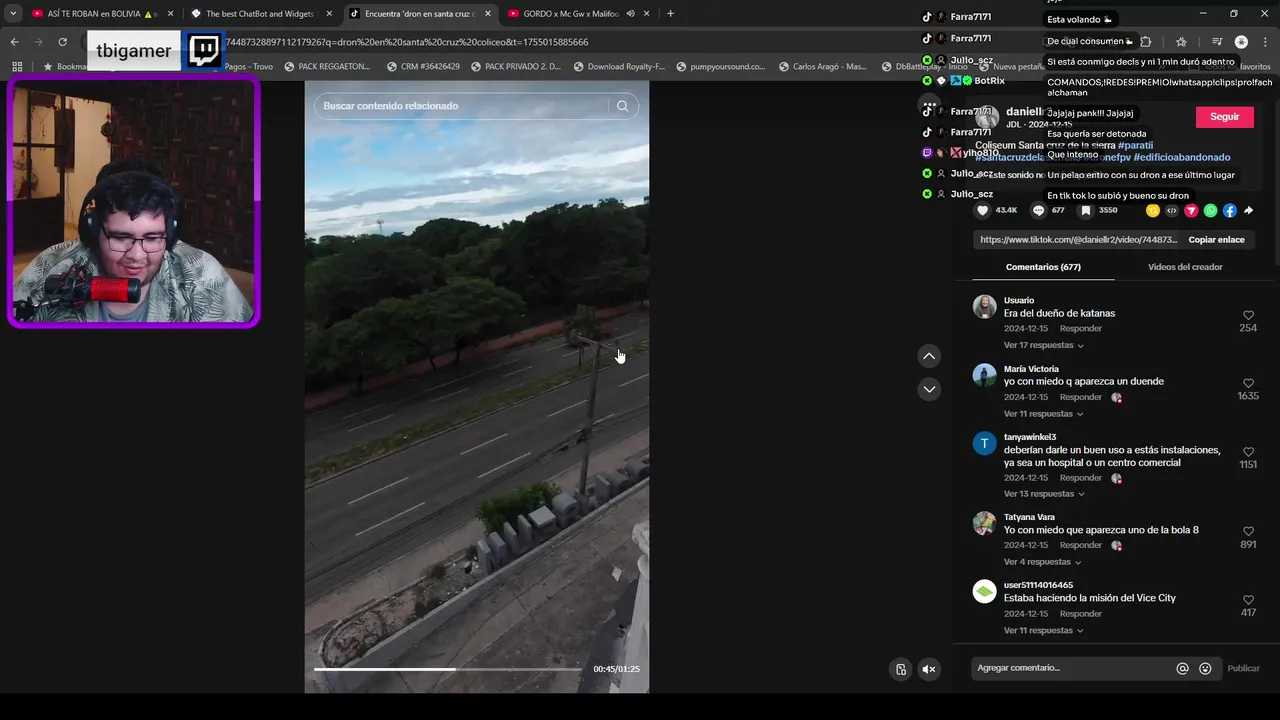Click Responder under Tatyana Vara's comment

tap(1080, 545)
